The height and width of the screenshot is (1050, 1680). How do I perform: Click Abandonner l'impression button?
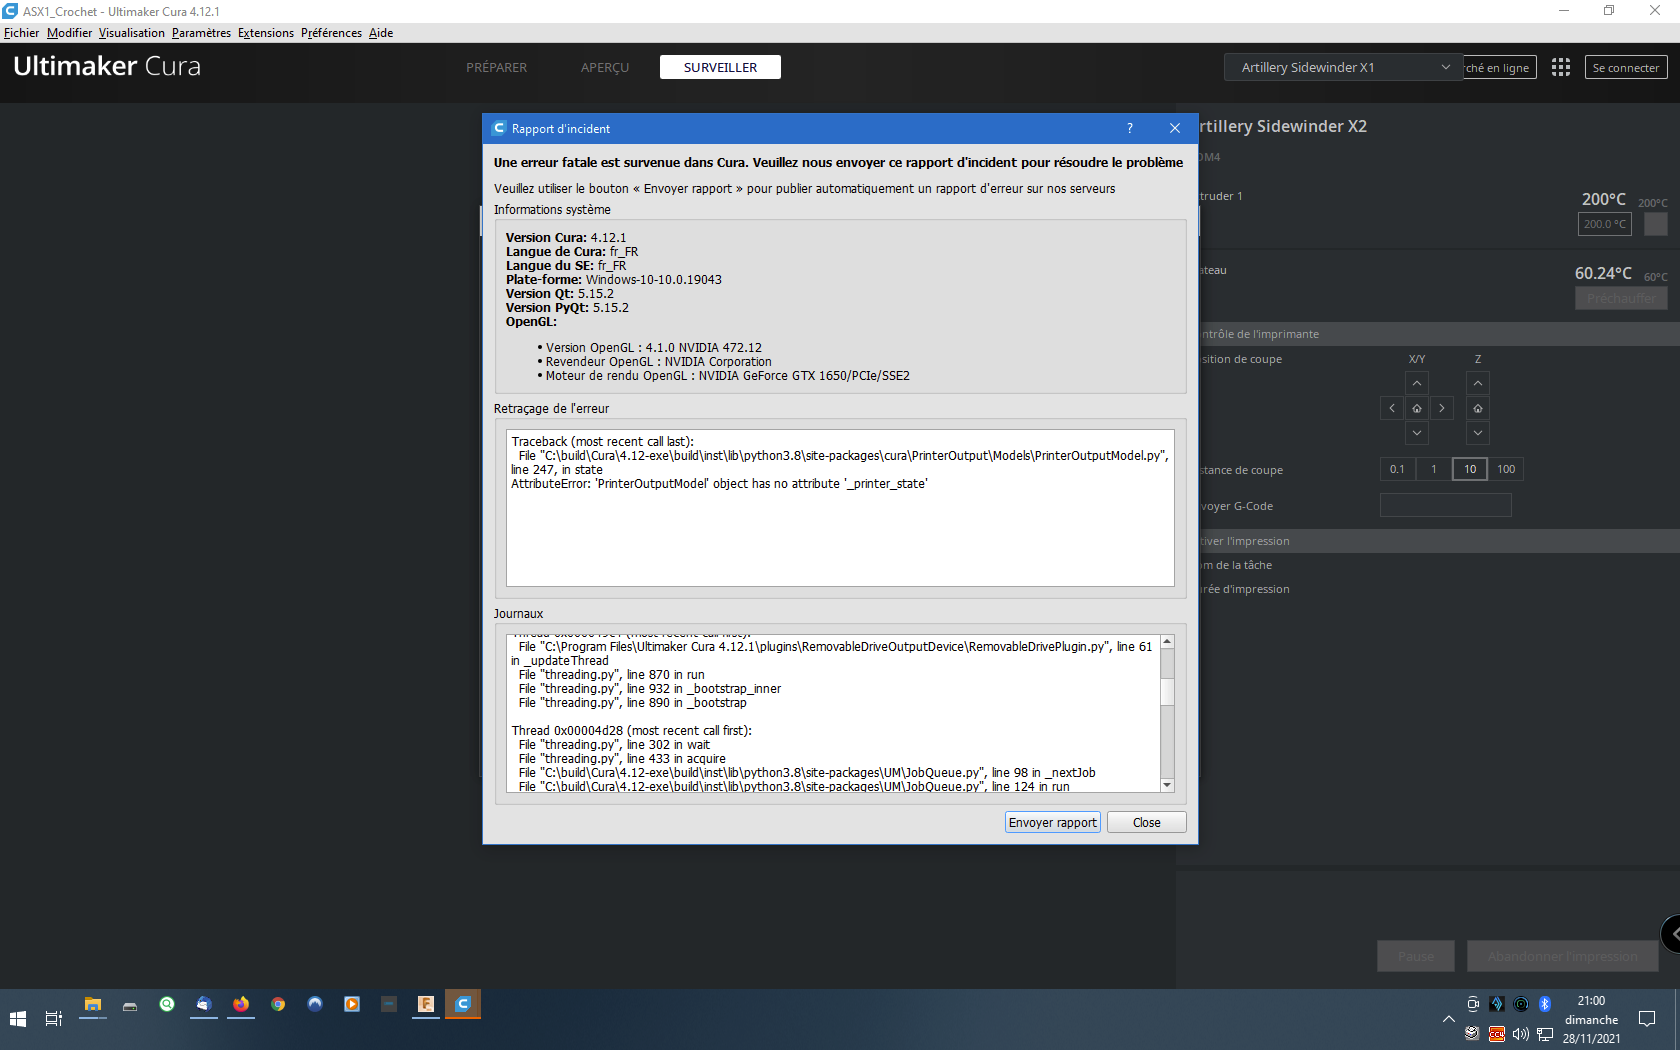click(1562, 956)
